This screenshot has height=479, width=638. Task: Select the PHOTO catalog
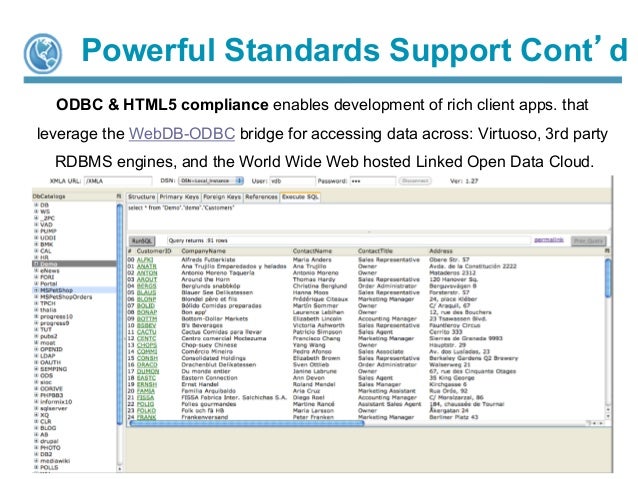click(x=50, y=448)
